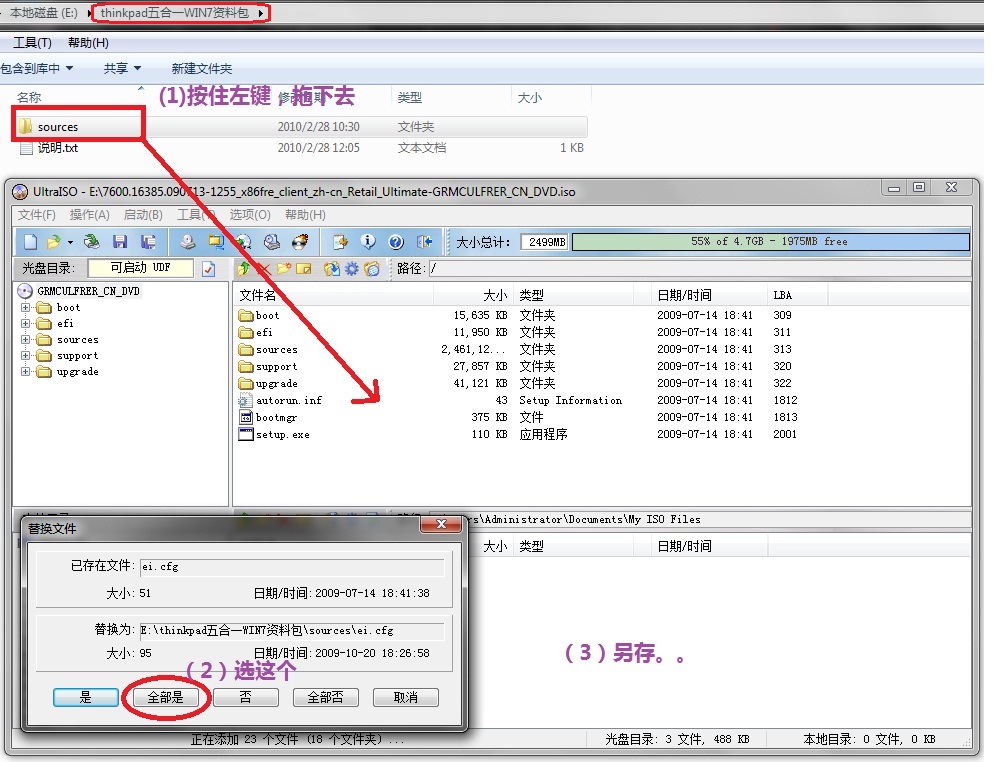The height and width of the screenshot is (762, 1008).
Task: Click the folder-with-globe icon next to gear
Action: [372, 269]
